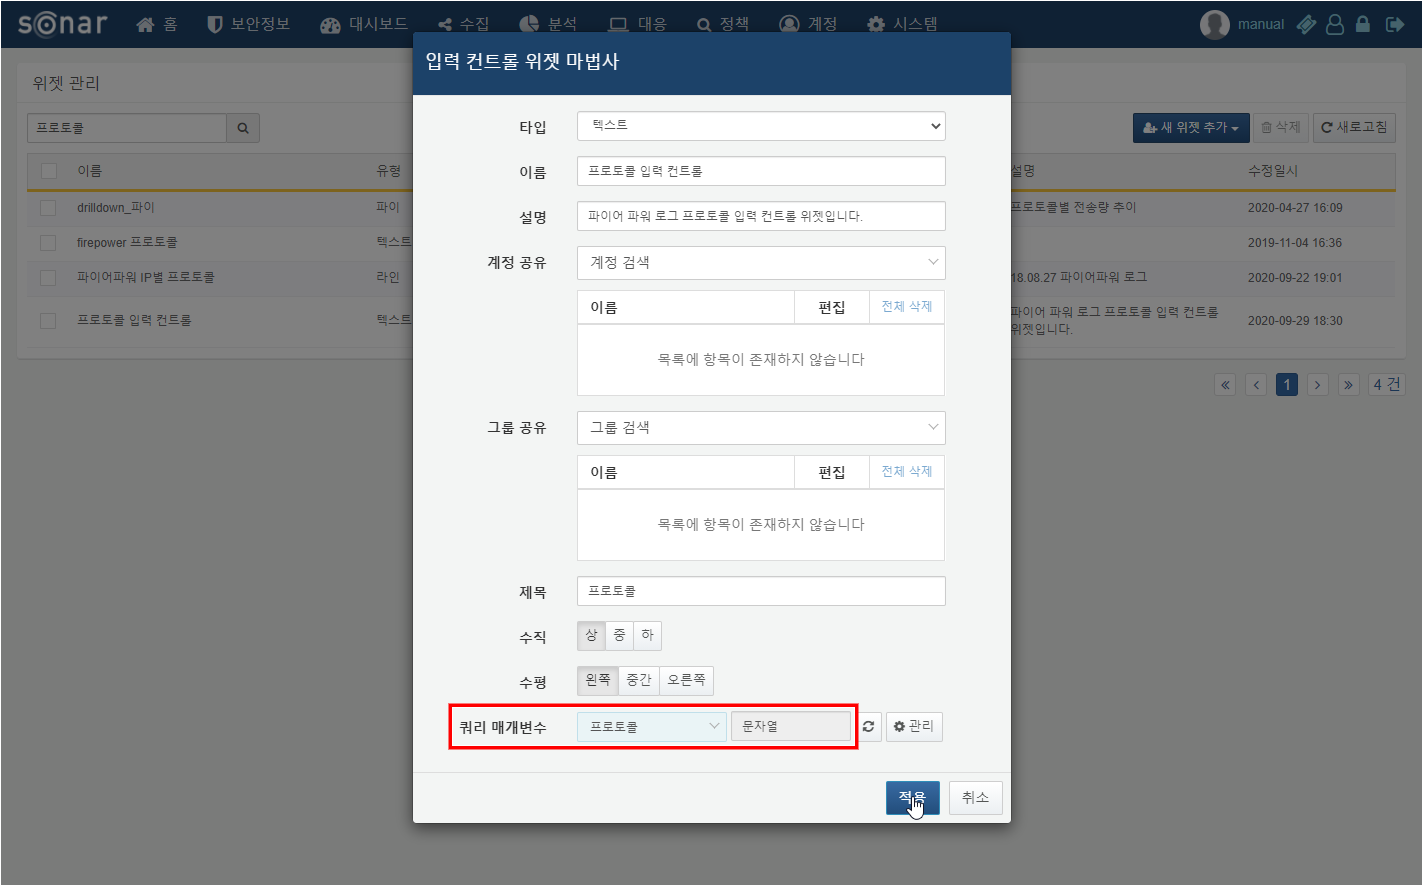The height and width of the screenshot is (886, 1423).
Task: Go to next page of pagination
Action: point(1318,385)
